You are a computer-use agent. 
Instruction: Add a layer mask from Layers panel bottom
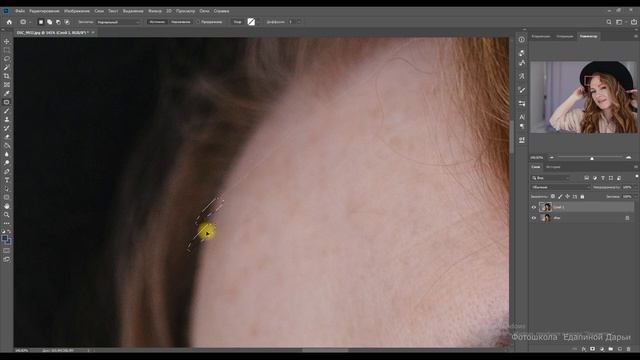(x=593, y=349)
